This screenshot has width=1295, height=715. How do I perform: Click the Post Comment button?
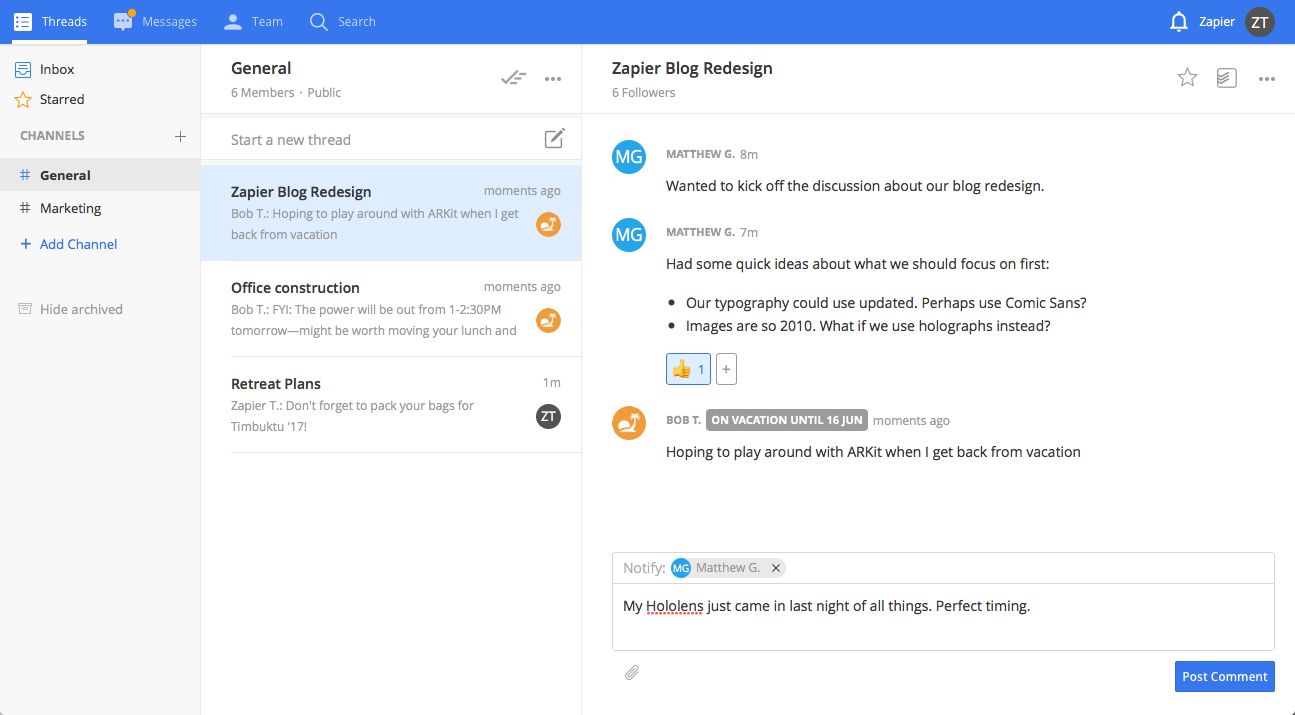[x=1224, y=676]
